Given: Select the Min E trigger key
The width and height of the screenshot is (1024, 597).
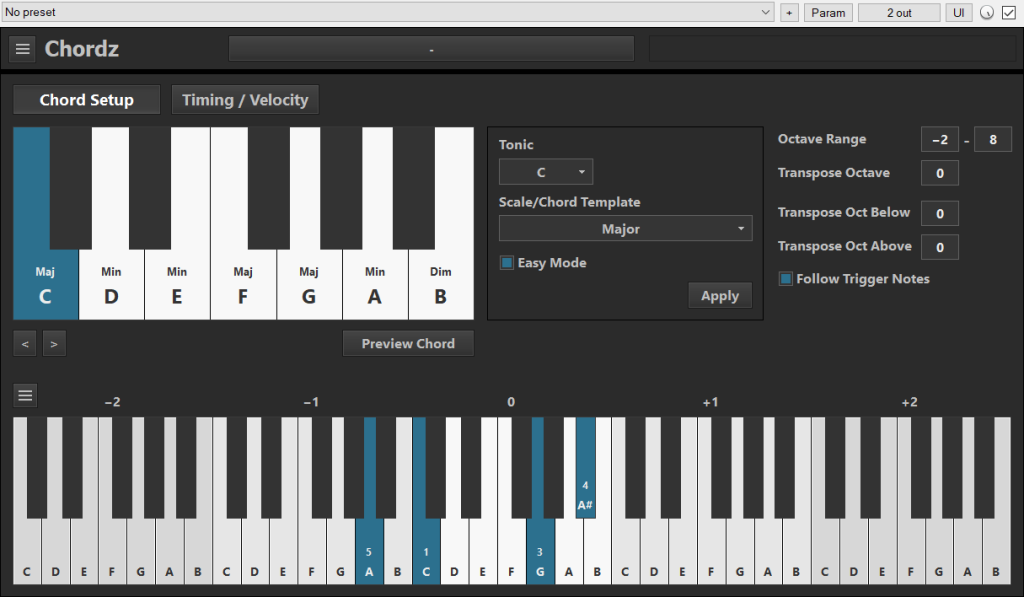Looking at the screenshot, I should 177,285.
